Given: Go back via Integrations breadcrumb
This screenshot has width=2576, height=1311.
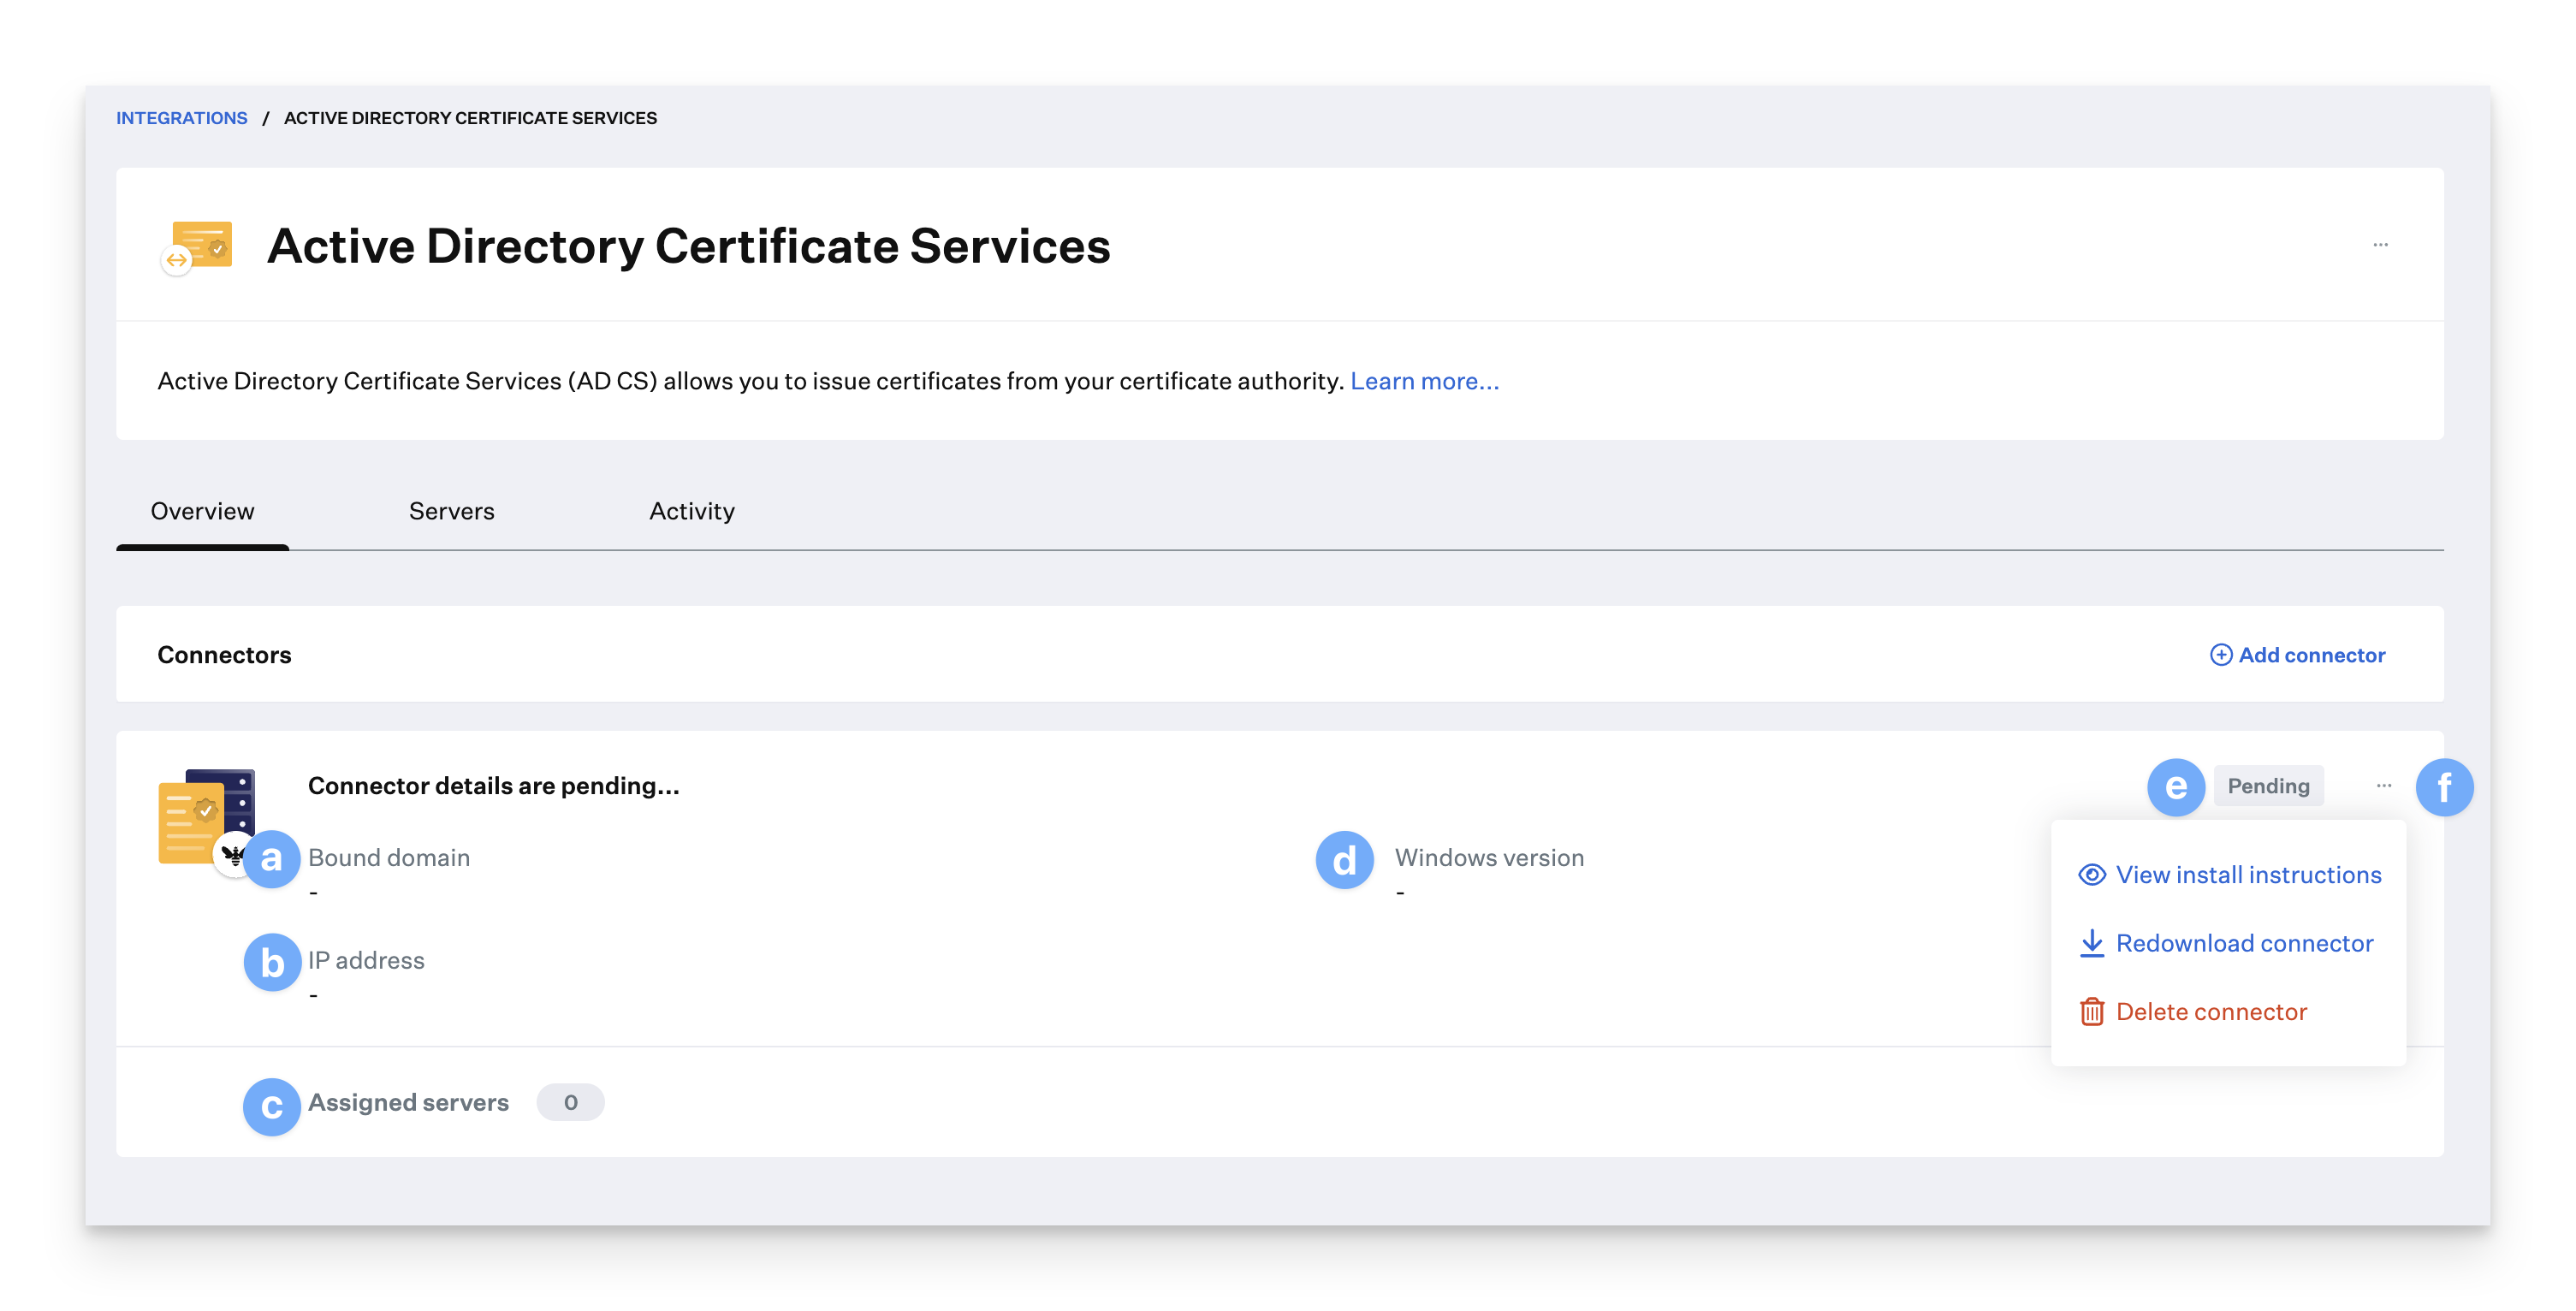Looking at the screenshot, I should click(x=181, y=118).
